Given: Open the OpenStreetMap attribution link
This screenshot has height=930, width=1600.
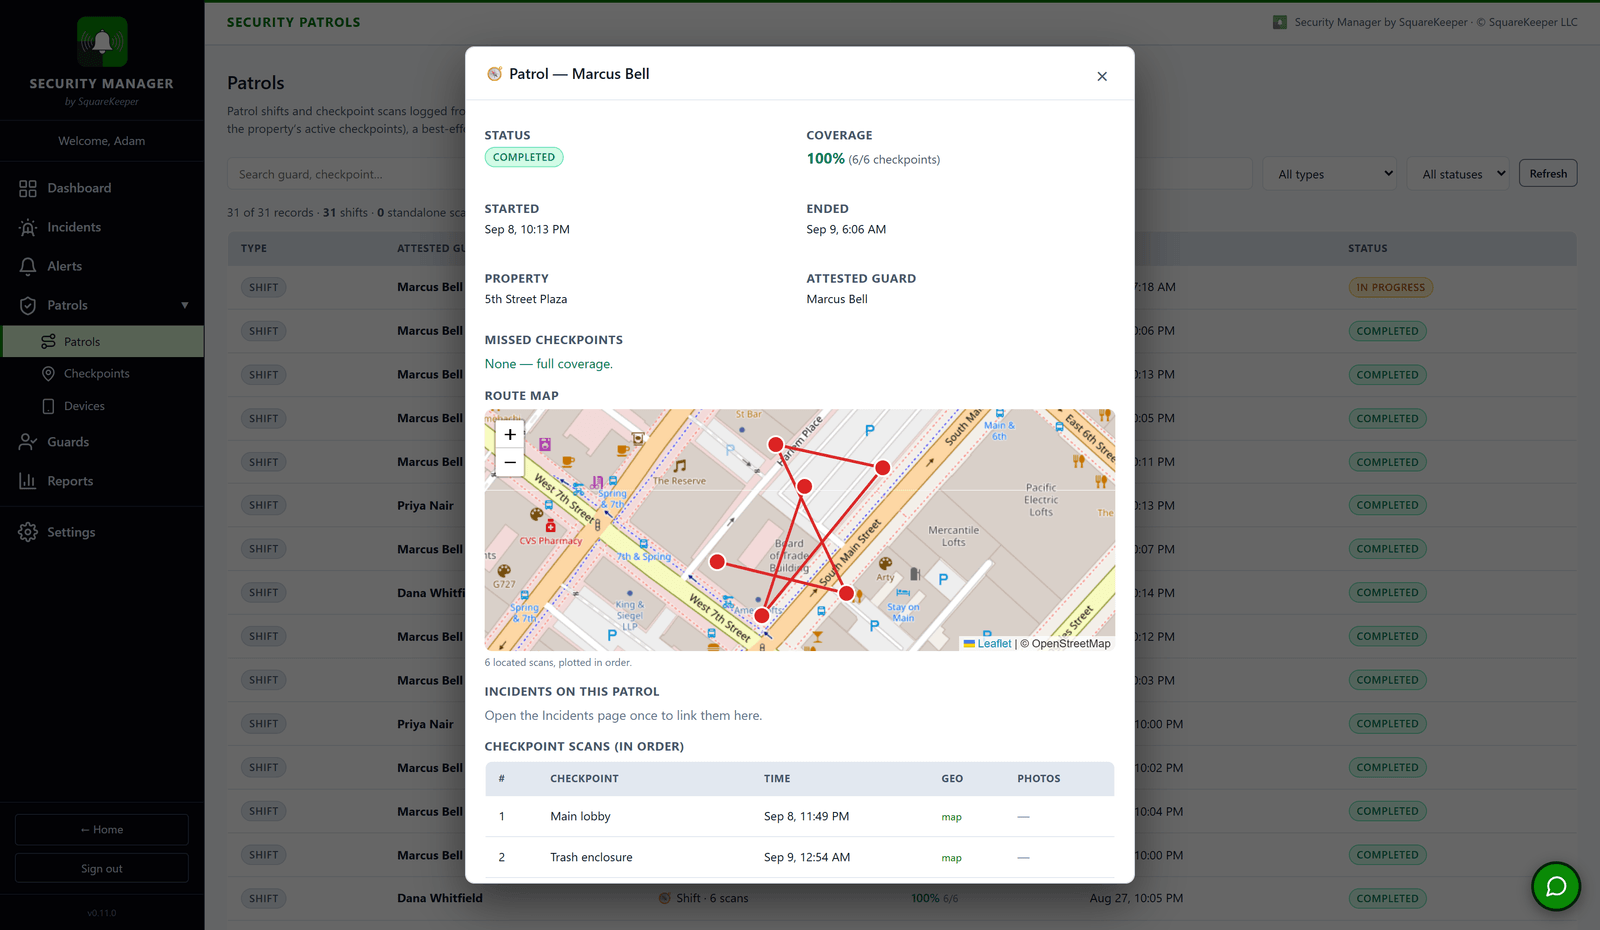Looking at the screenshot, I should coord(1071,644).
